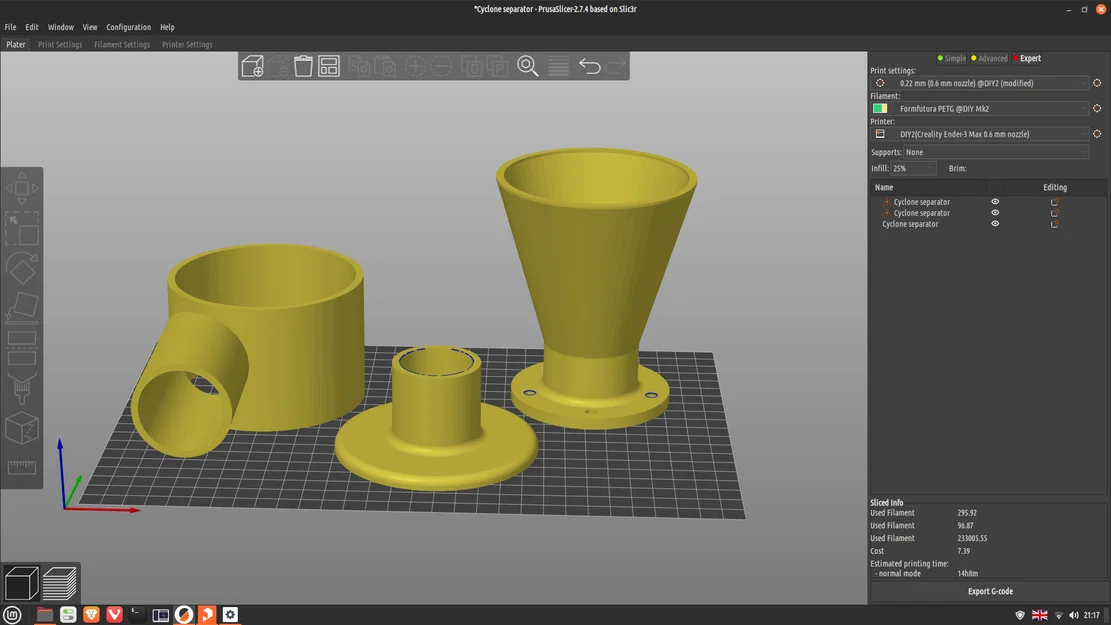The image size is (1111, 625).
Task: Select the Move tool in the left toolbar
Action: click(22, 186)
